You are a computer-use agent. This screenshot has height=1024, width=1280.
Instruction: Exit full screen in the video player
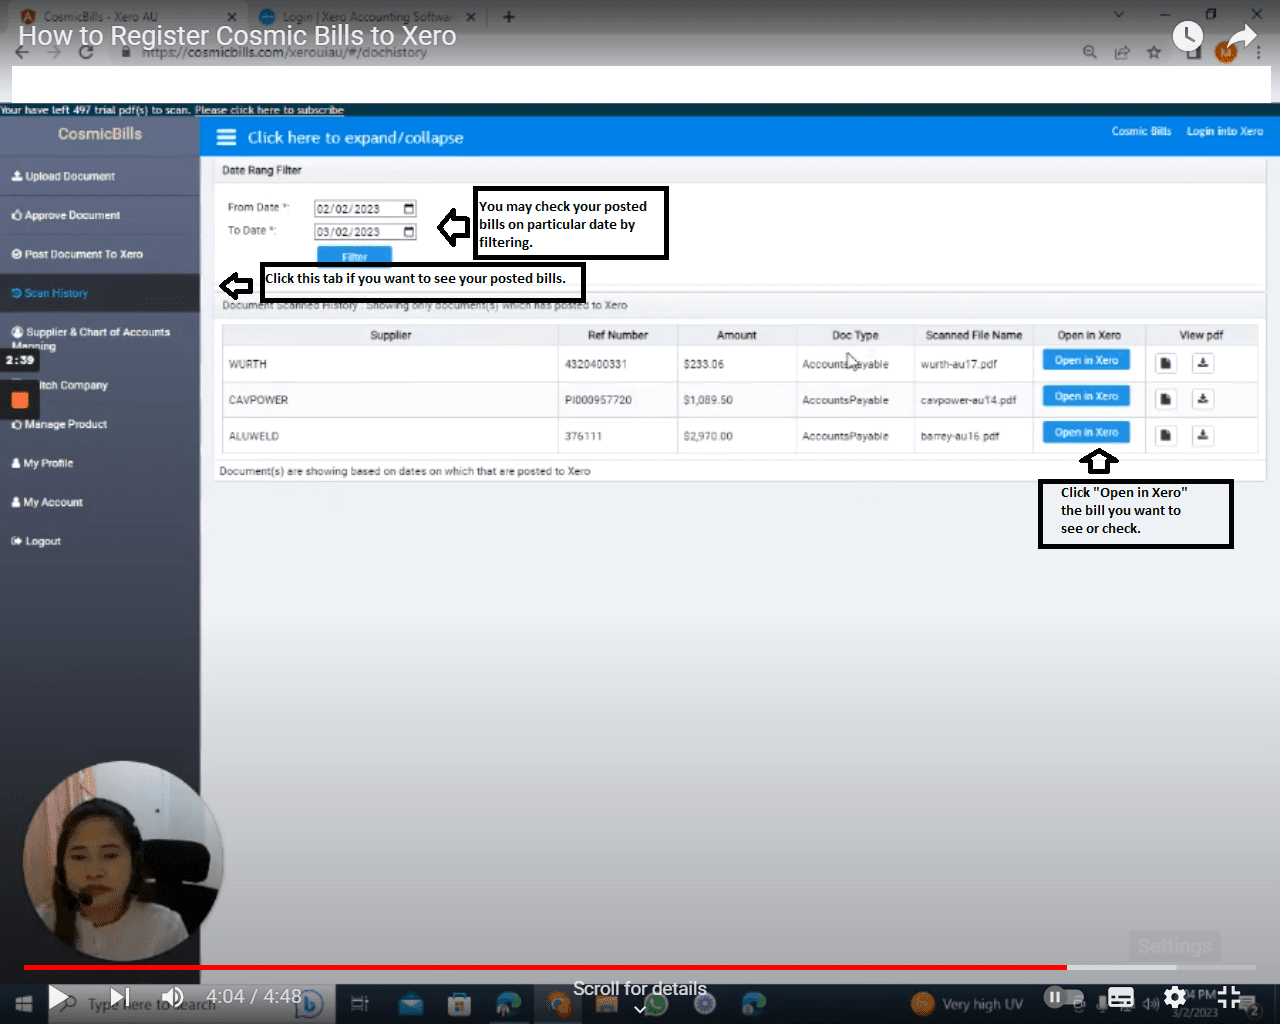pyautogui.click(x=1229, y=997)
